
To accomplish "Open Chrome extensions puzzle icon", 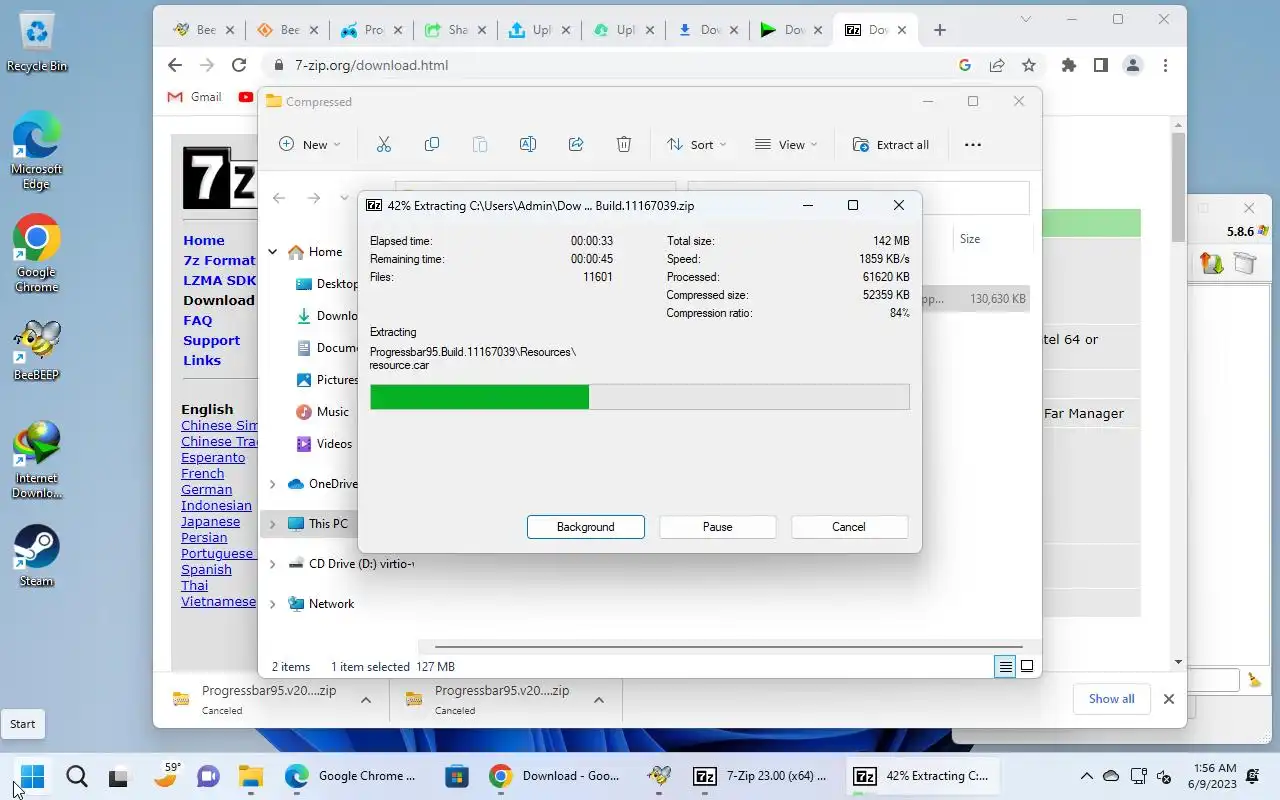I will [x=1069, y=65].
